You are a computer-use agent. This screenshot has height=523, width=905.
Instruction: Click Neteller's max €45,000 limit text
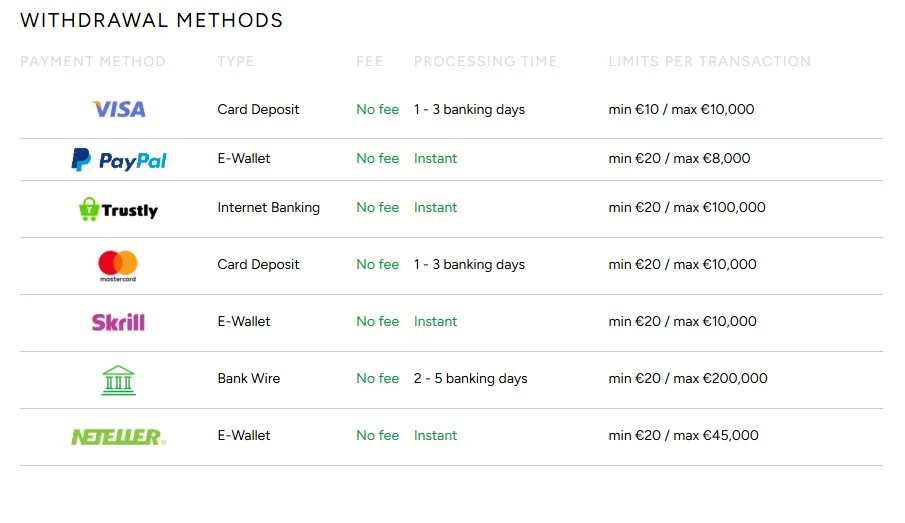pos(715,436)
